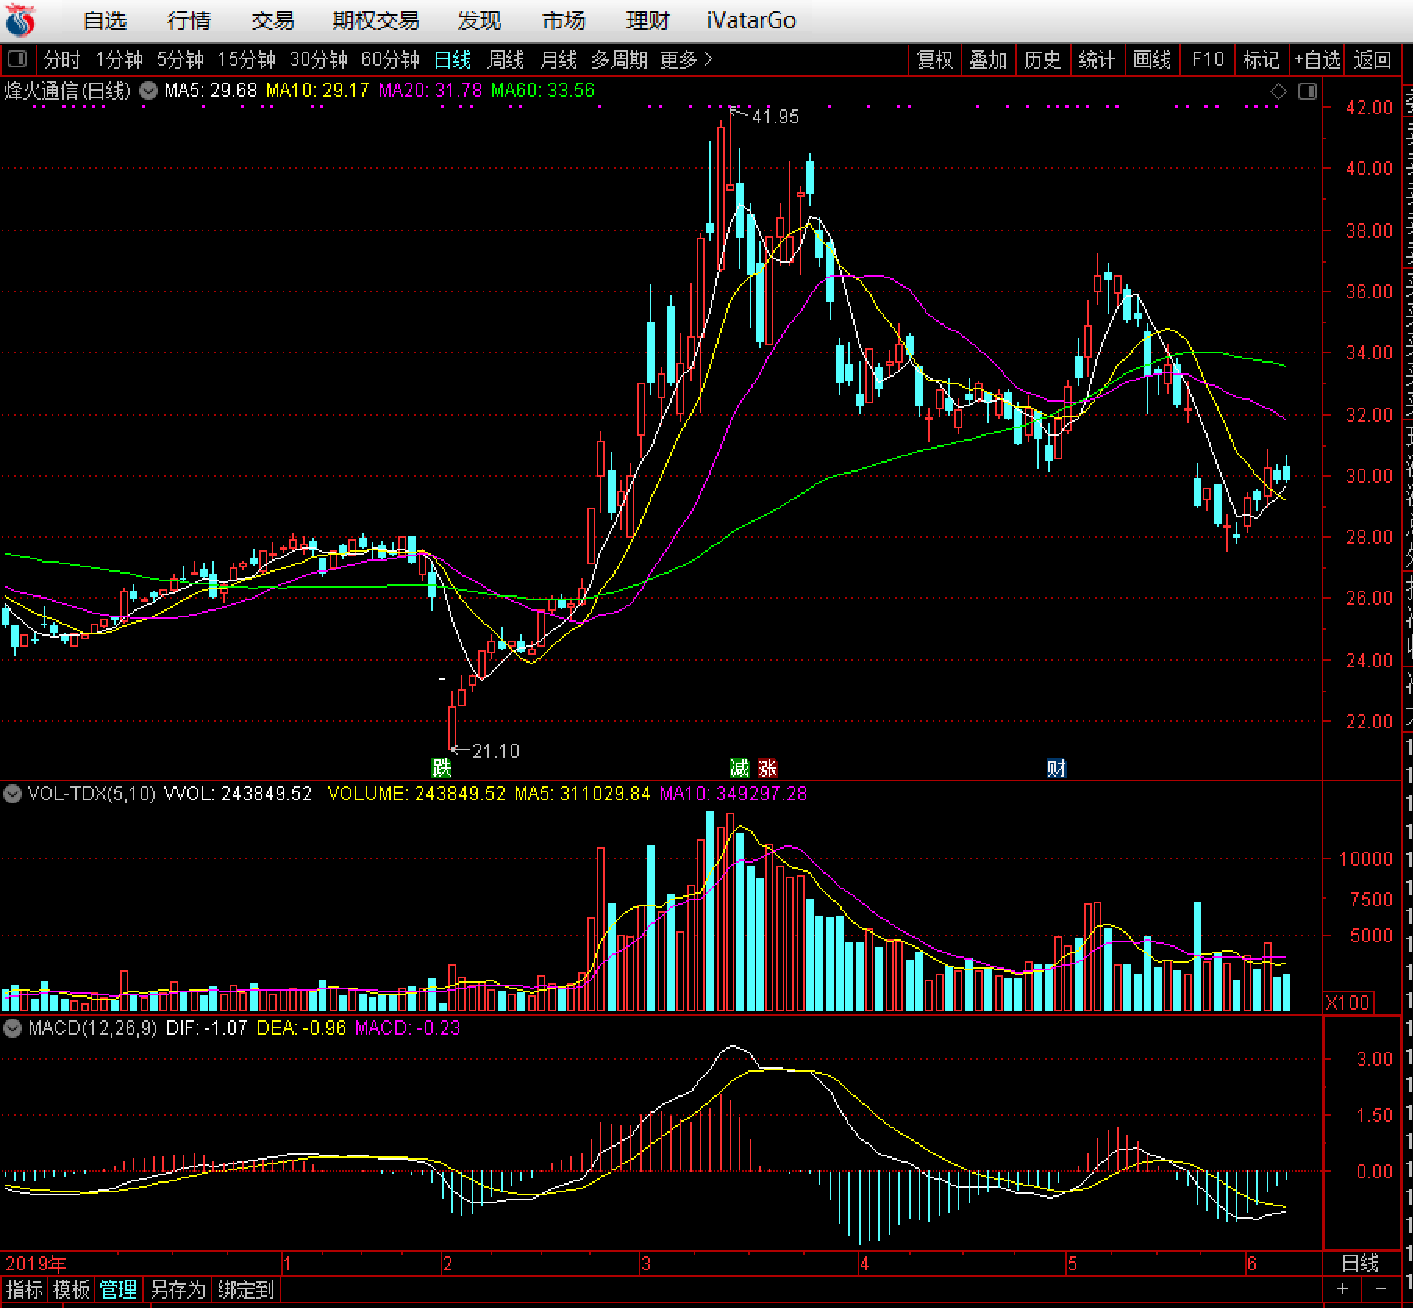Screen dimensions: 1414x1309
Task: Click the red app logo icon
Action: (x=20, y=20)
